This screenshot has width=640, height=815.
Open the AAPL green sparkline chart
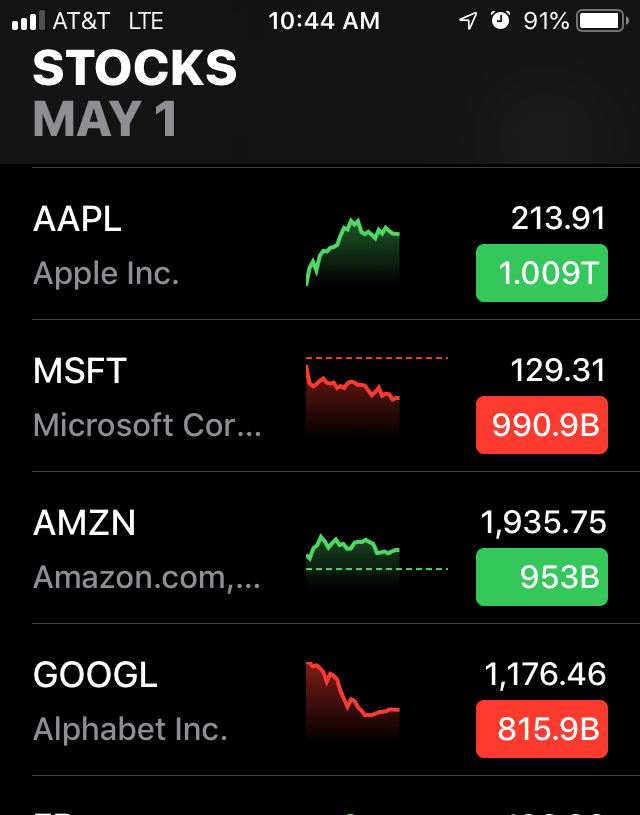point(352,252)
